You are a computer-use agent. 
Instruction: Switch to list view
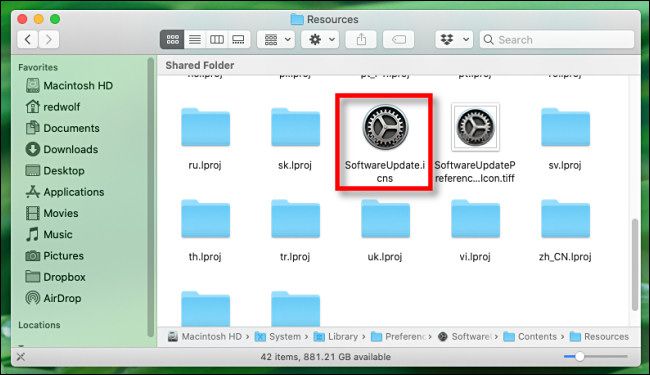click(195, 40)
